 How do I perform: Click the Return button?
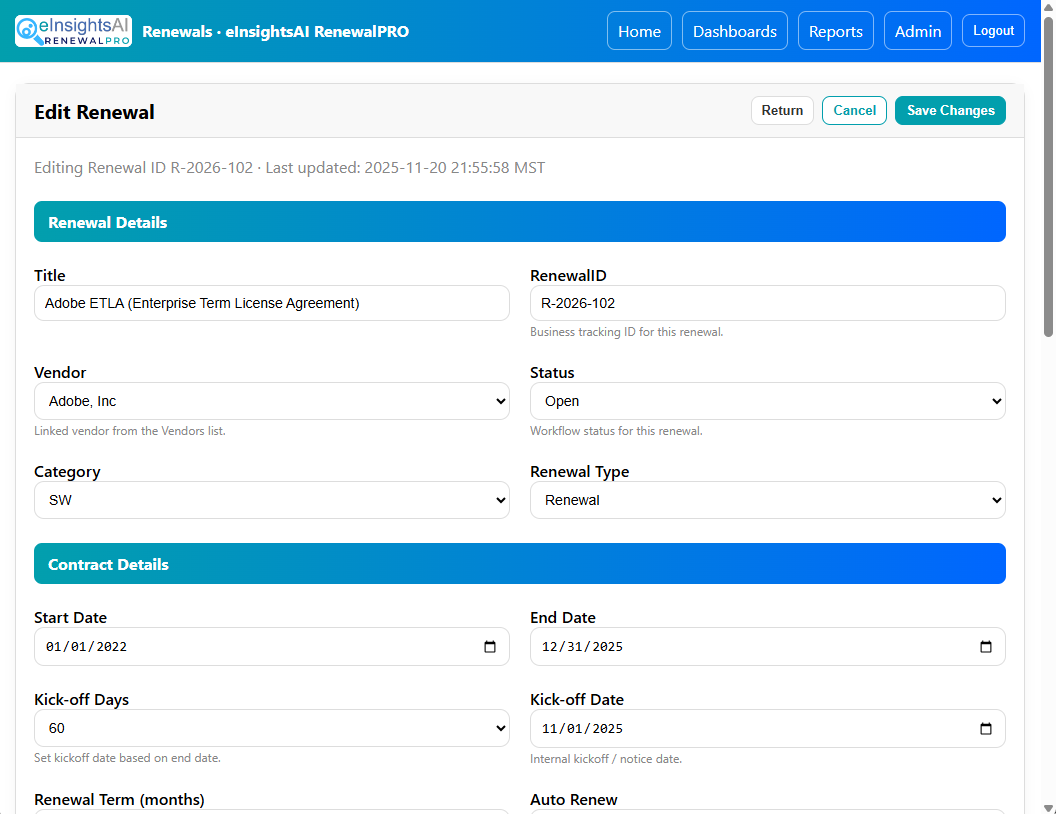782,111
